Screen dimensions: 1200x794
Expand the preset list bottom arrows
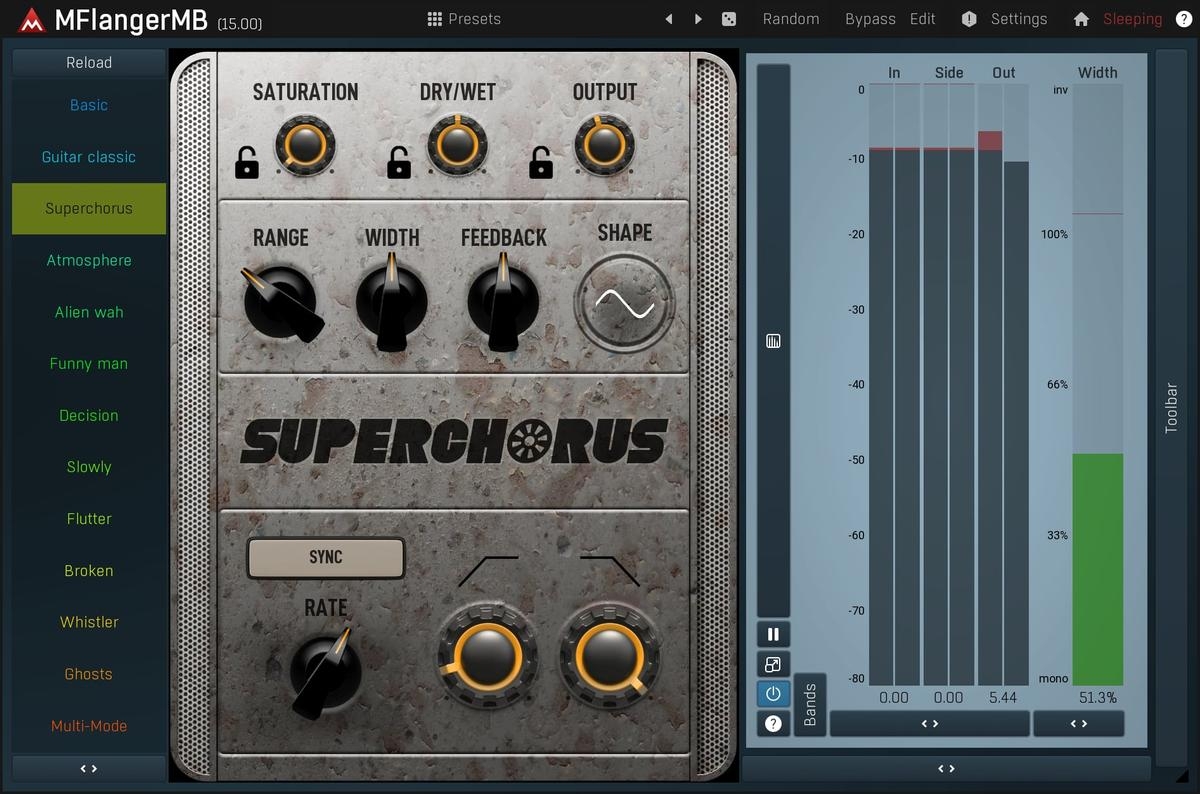(x=89, y=769)
